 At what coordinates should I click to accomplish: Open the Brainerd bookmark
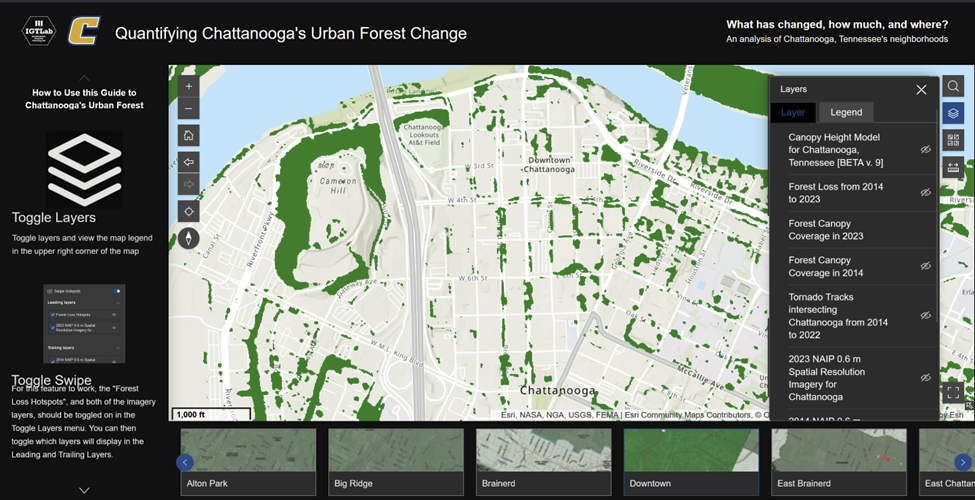tap(543, 462)
